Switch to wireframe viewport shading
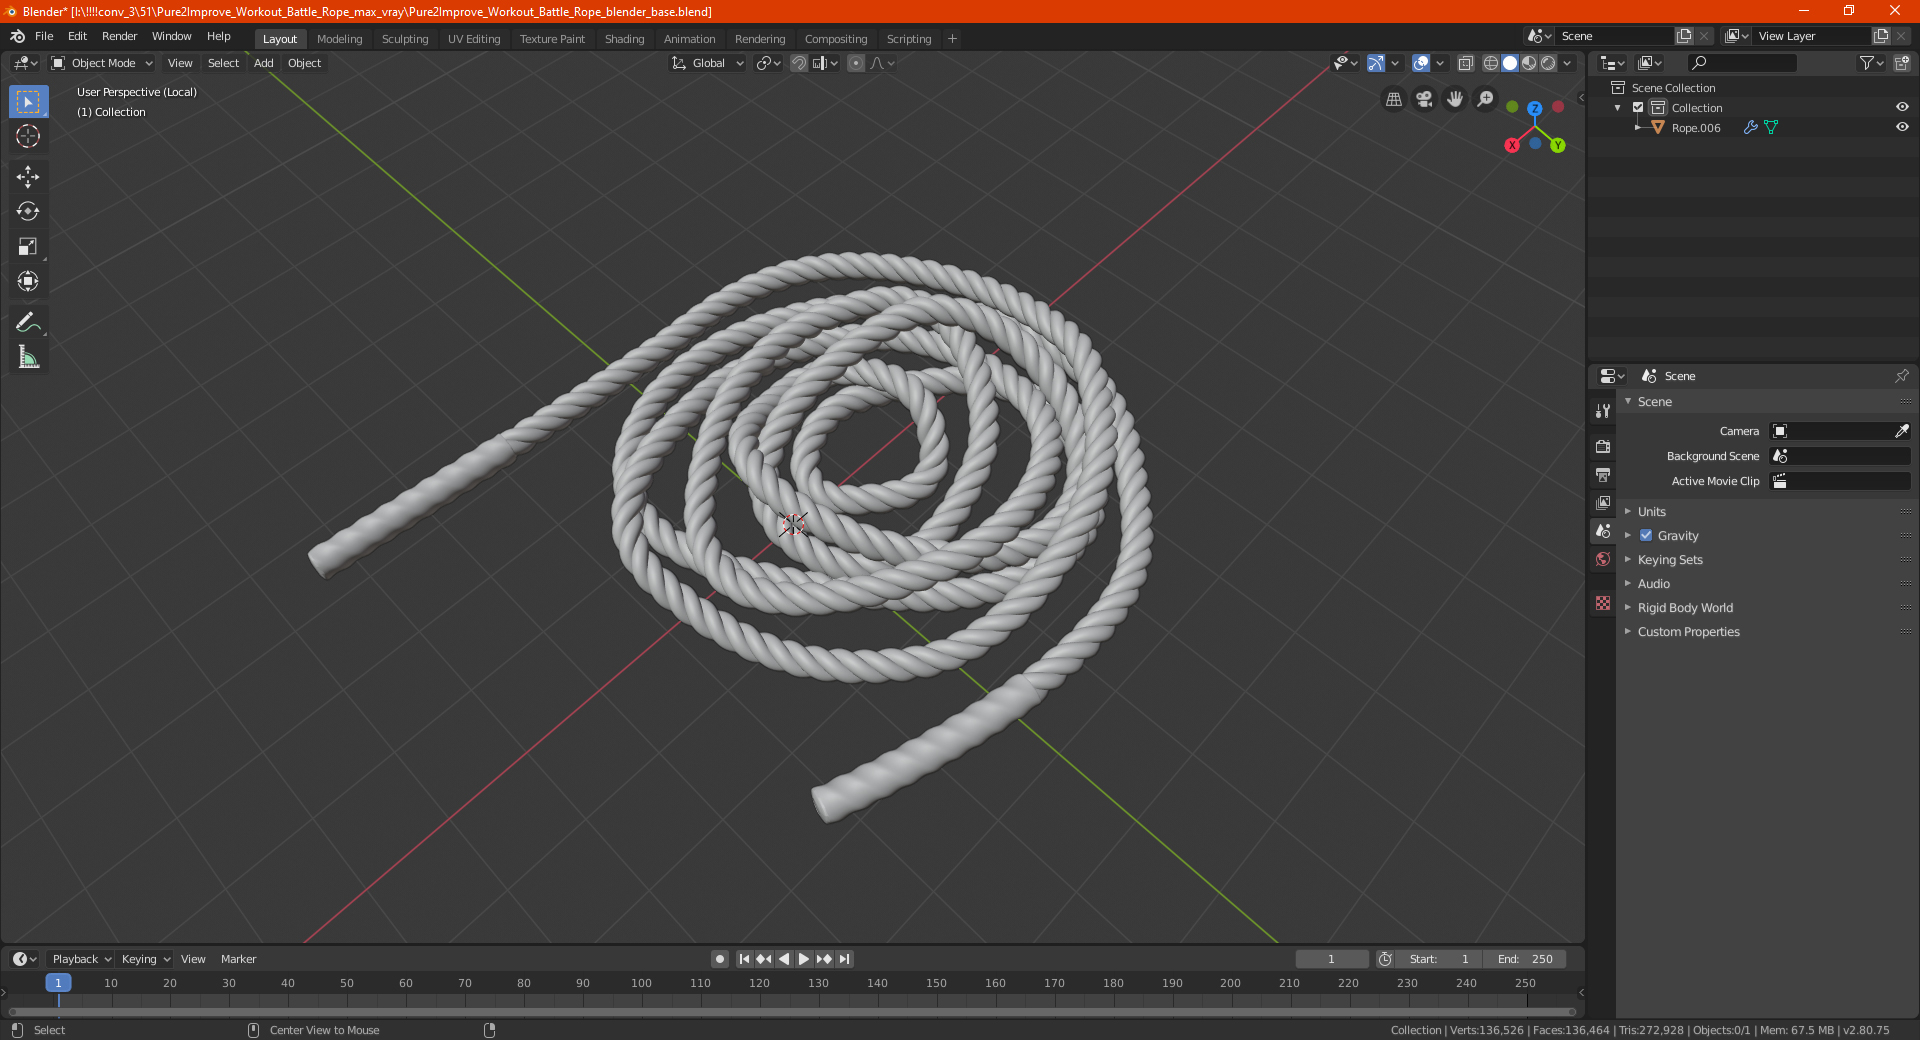 point(1491,63)
